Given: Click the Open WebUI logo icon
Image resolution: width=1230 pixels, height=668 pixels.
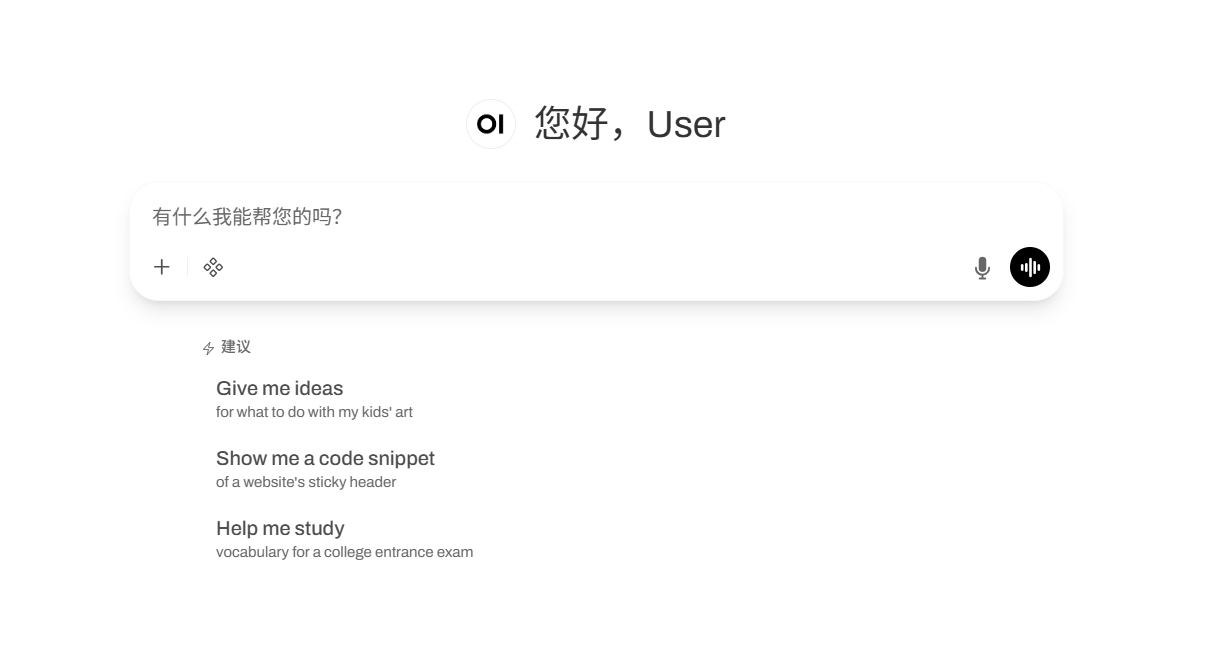Looking at the screenshot, I should coord(491,124).
